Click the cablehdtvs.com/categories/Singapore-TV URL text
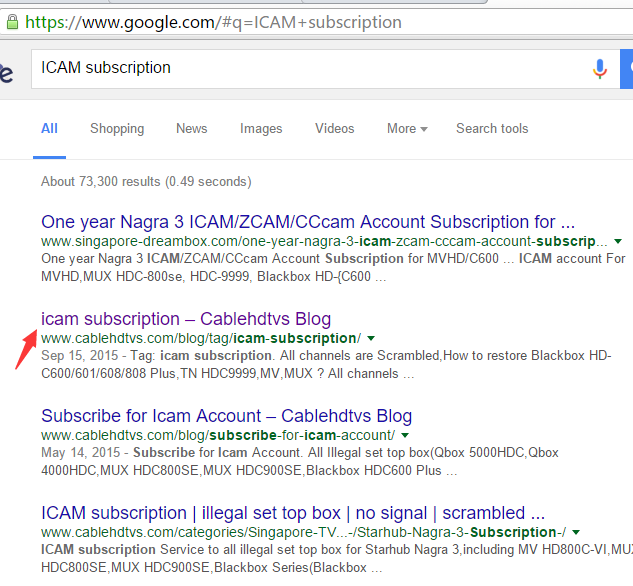Viewport: 633px width, 586px height. [304, 532]
